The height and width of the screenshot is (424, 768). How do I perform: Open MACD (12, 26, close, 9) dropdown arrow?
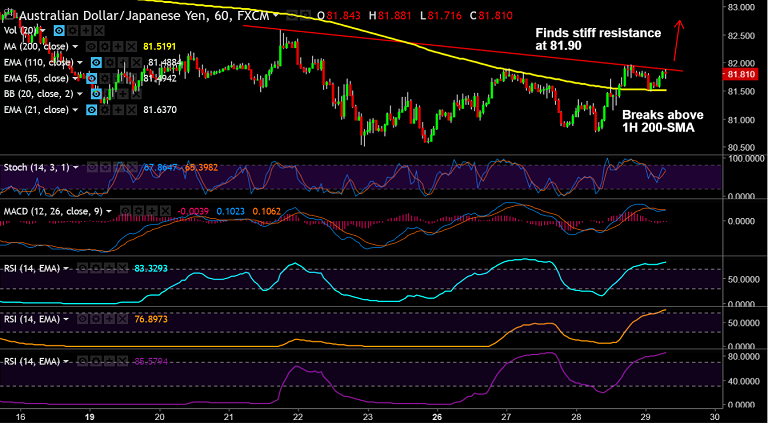[109, 211]
